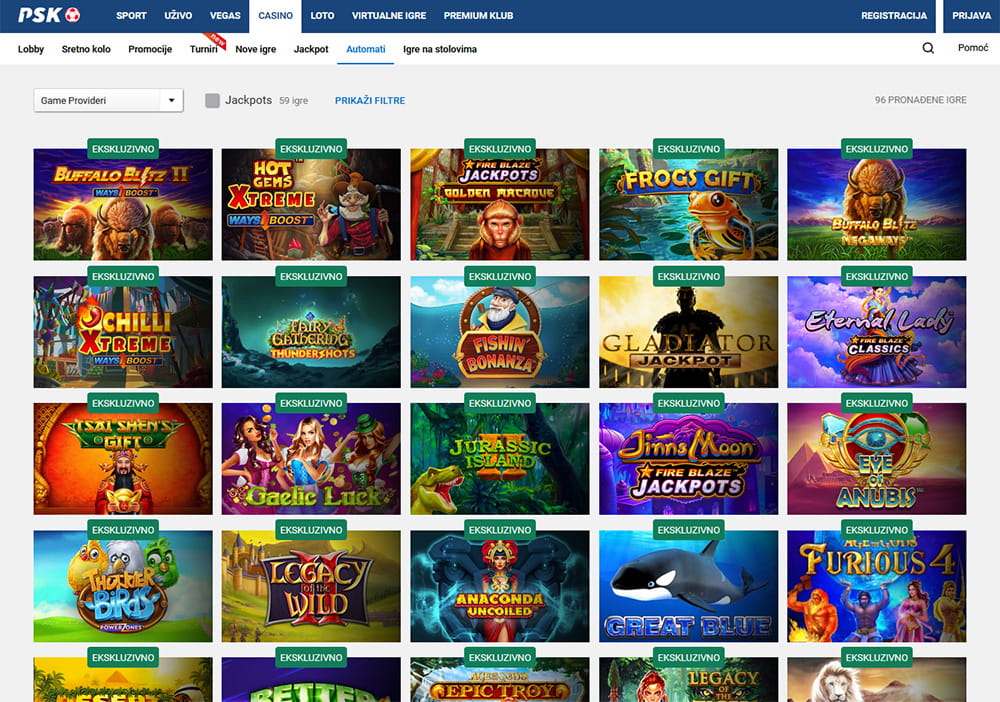The height and width of the screenshot is (702, 1000).
Task: Open Golden Macaque Fire Blaze game
Action: point(500,204)
